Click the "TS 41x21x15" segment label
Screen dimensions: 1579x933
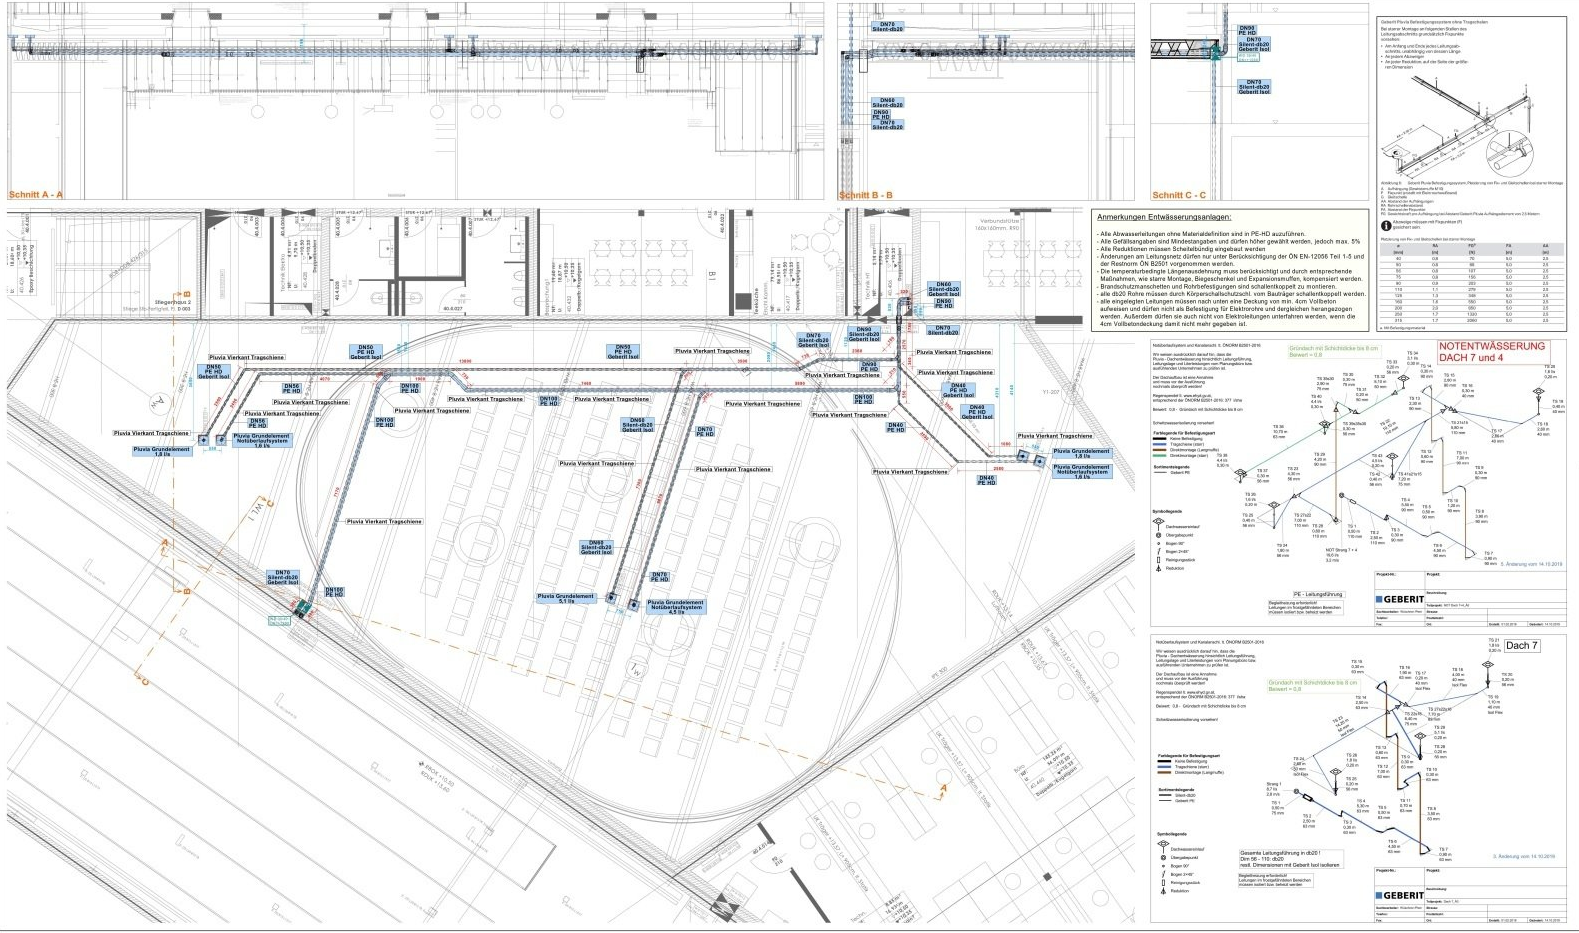point(1408,474)
